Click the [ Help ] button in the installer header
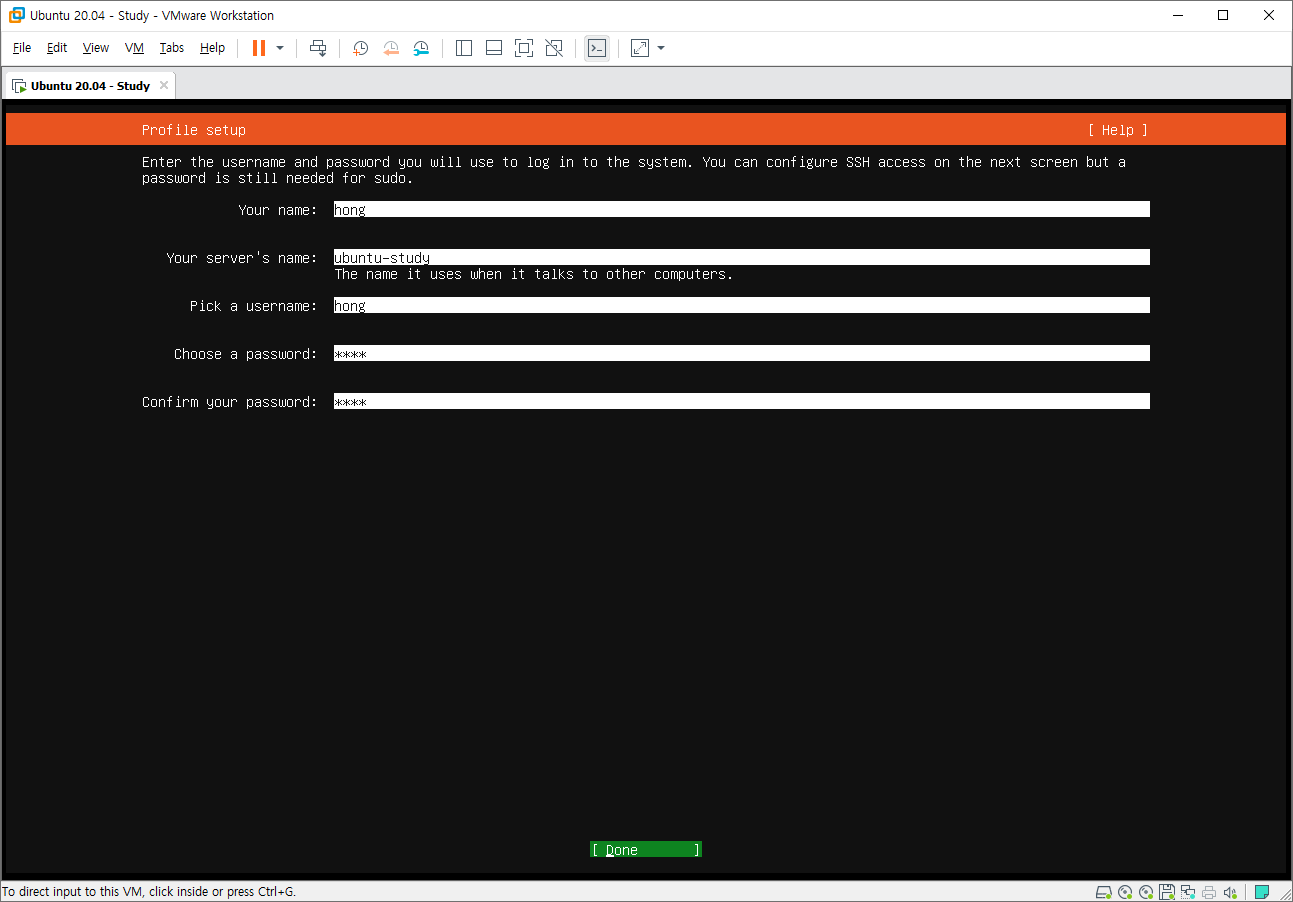 (x=1118, y=130)
